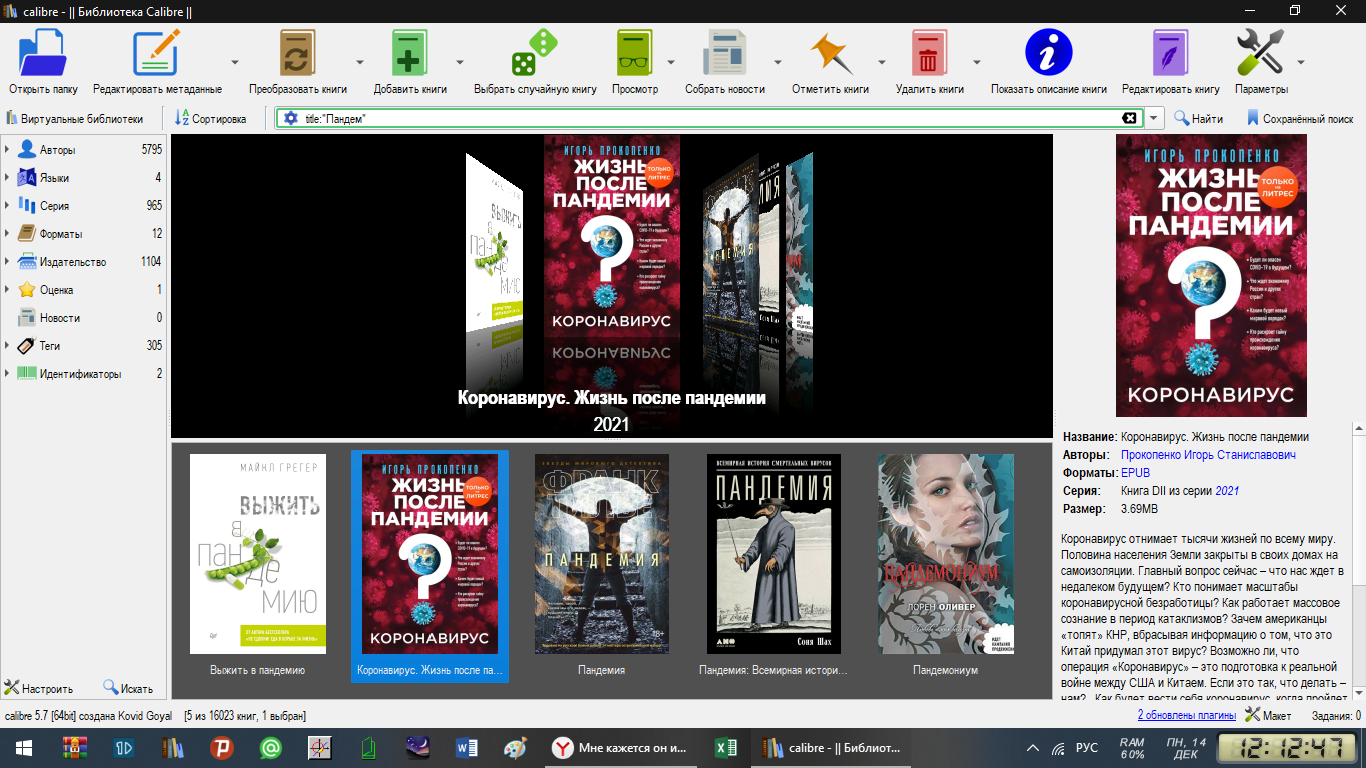The width and height of the screenshot is (1366, 768).
Task: Click the 2021 series link
Action: pos(1227,491)
